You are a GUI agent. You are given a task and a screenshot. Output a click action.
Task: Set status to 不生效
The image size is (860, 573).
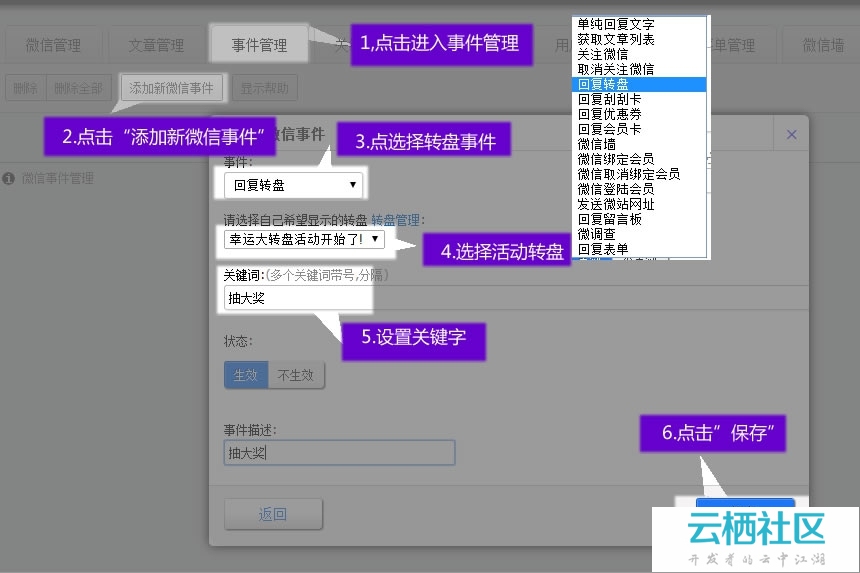pos(296,375)
